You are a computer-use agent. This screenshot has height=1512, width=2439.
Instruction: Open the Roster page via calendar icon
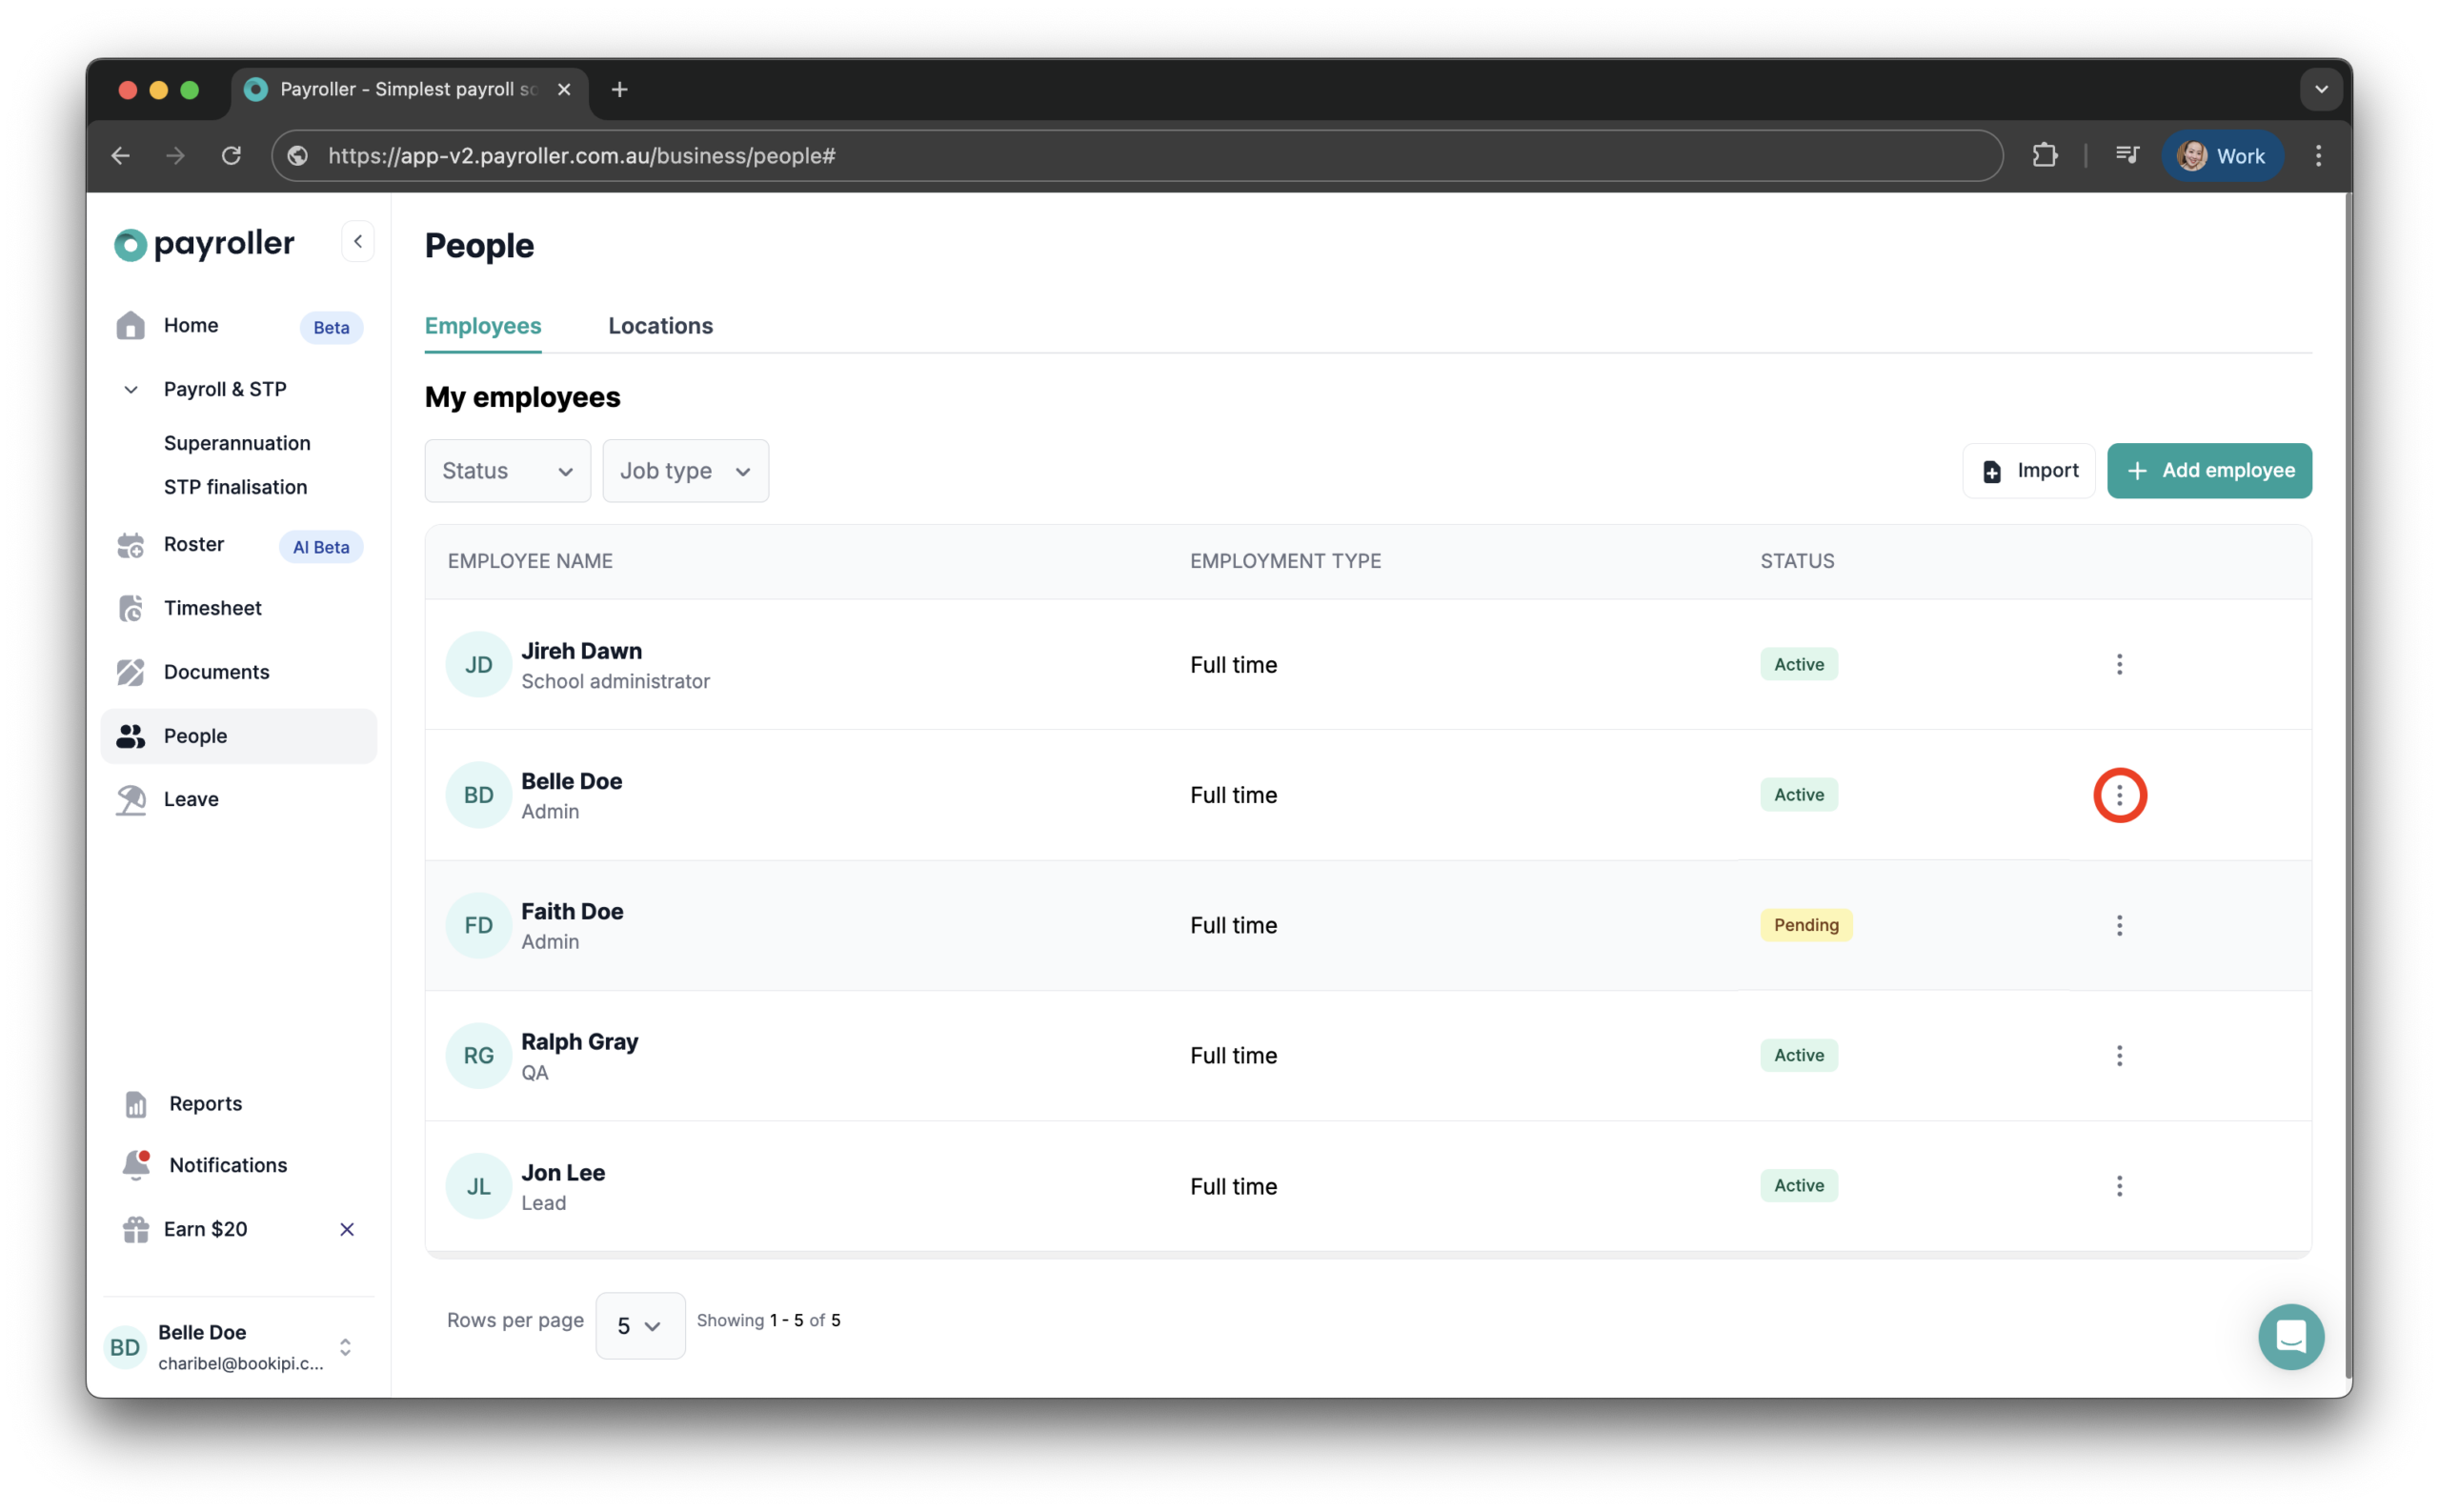click(x=131, y=545)
